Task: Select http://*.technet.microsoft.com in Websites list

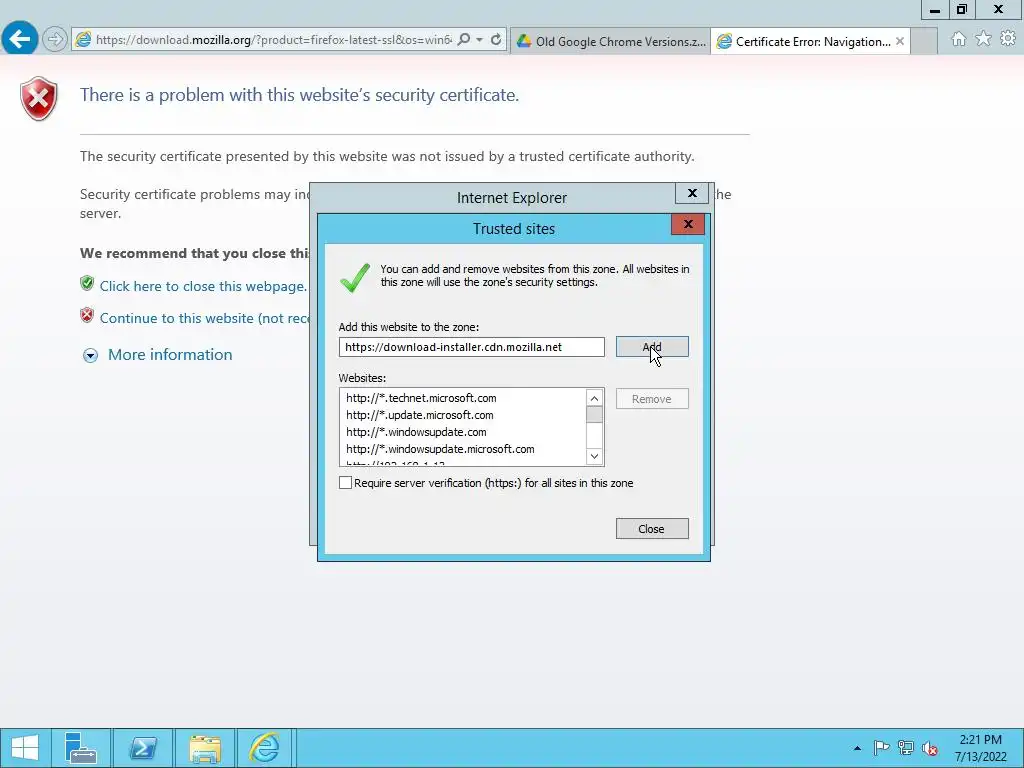Action: point(421,398)
